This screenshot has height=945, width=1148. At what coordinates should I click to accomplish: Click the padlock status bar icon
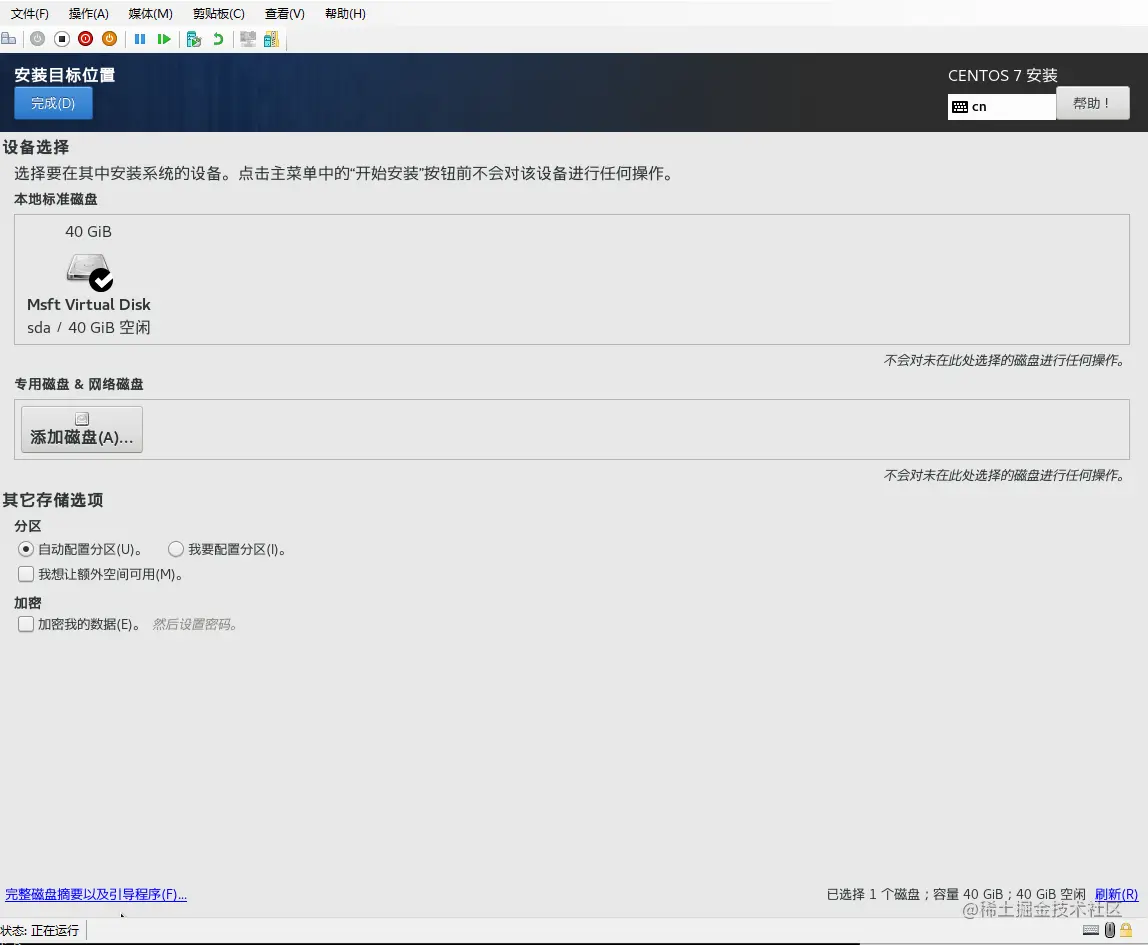[1126, 930]
